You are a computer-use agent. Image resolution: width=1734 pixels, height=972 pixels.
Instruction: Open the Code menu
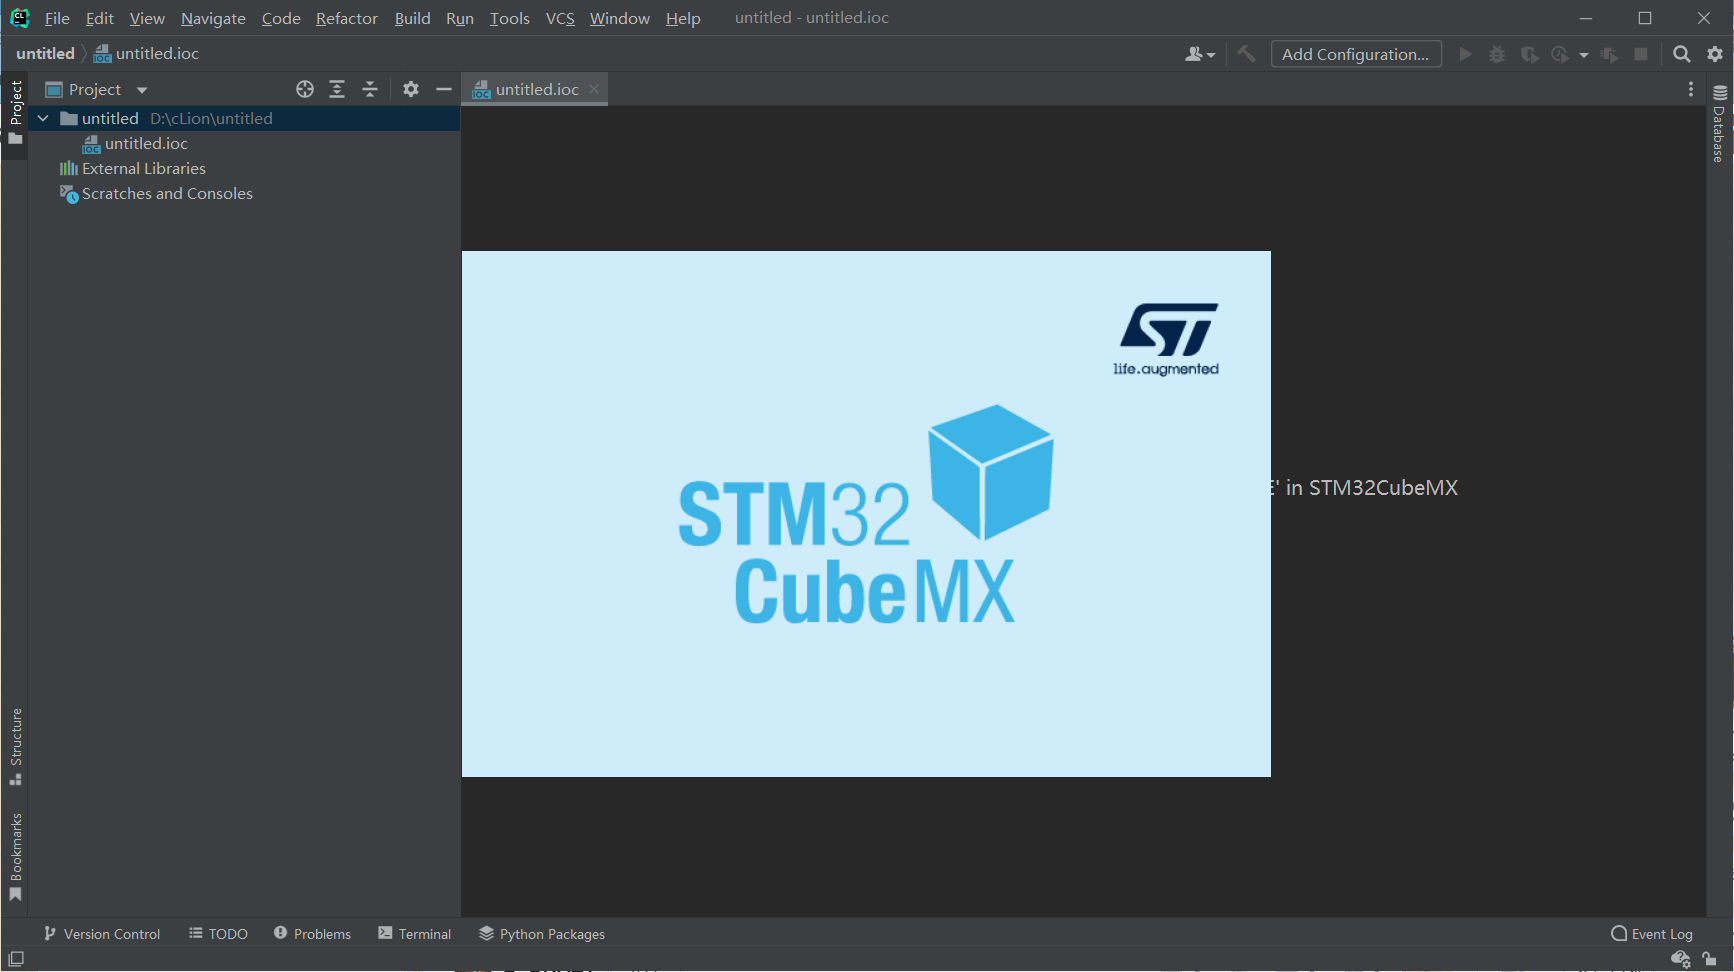[x=281, y=18]
